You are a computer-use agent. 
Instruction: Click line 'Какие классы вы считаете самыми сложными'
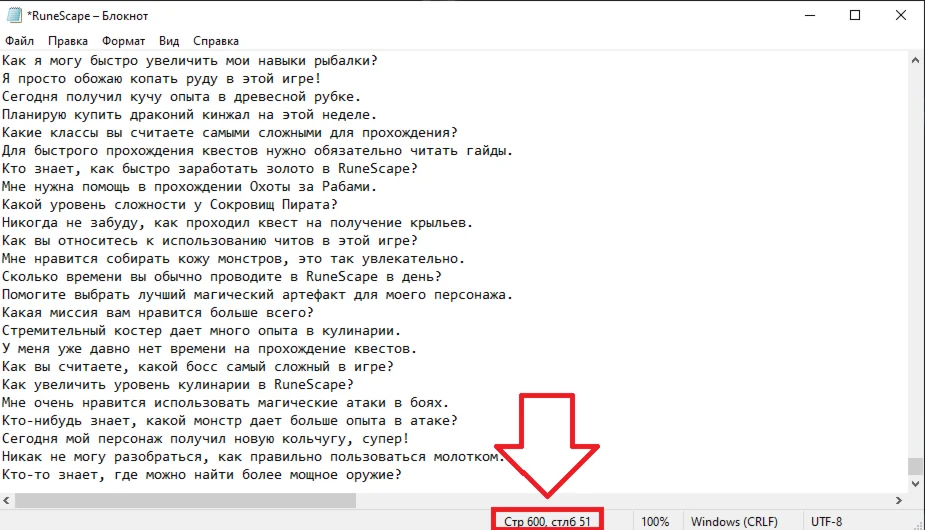[x=229, y=132]
